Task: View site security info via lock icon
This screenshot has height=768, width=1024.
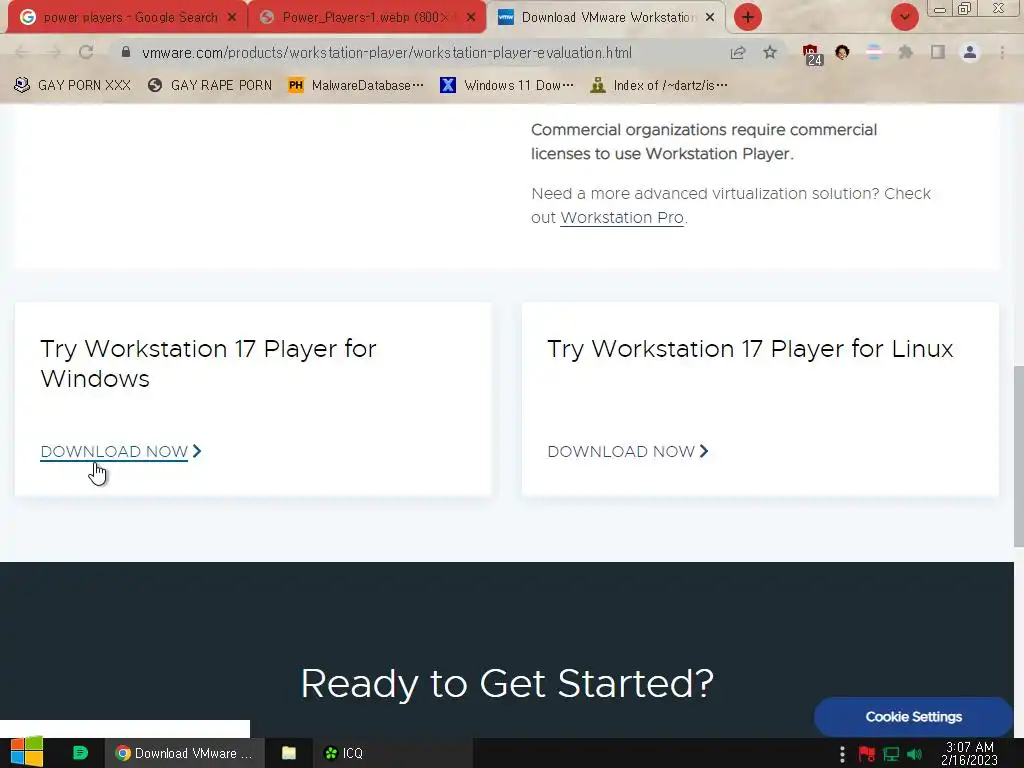Action: 126,53
